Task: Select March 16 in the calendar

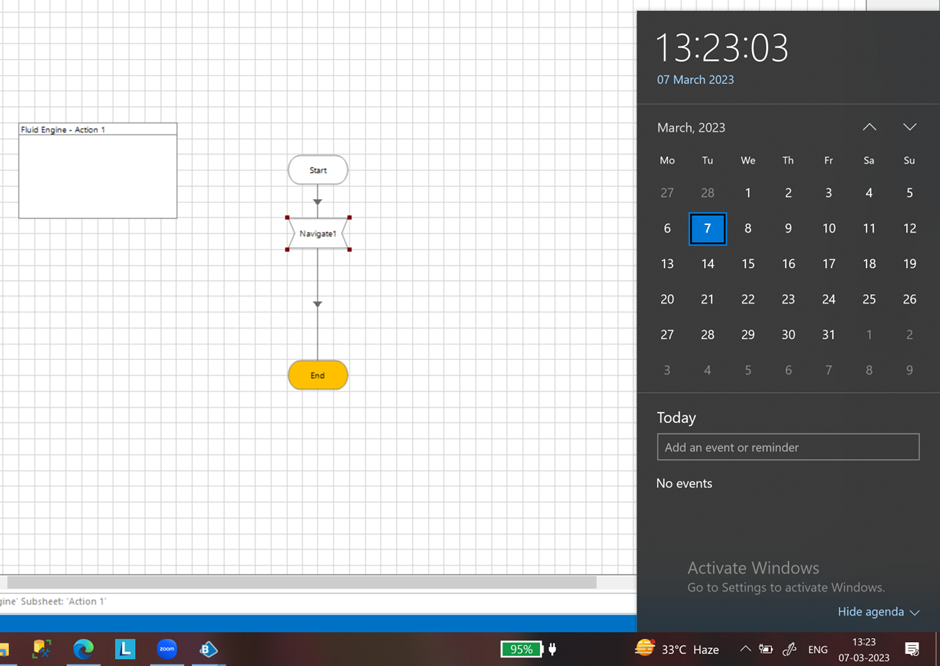Action: point(788,264)
